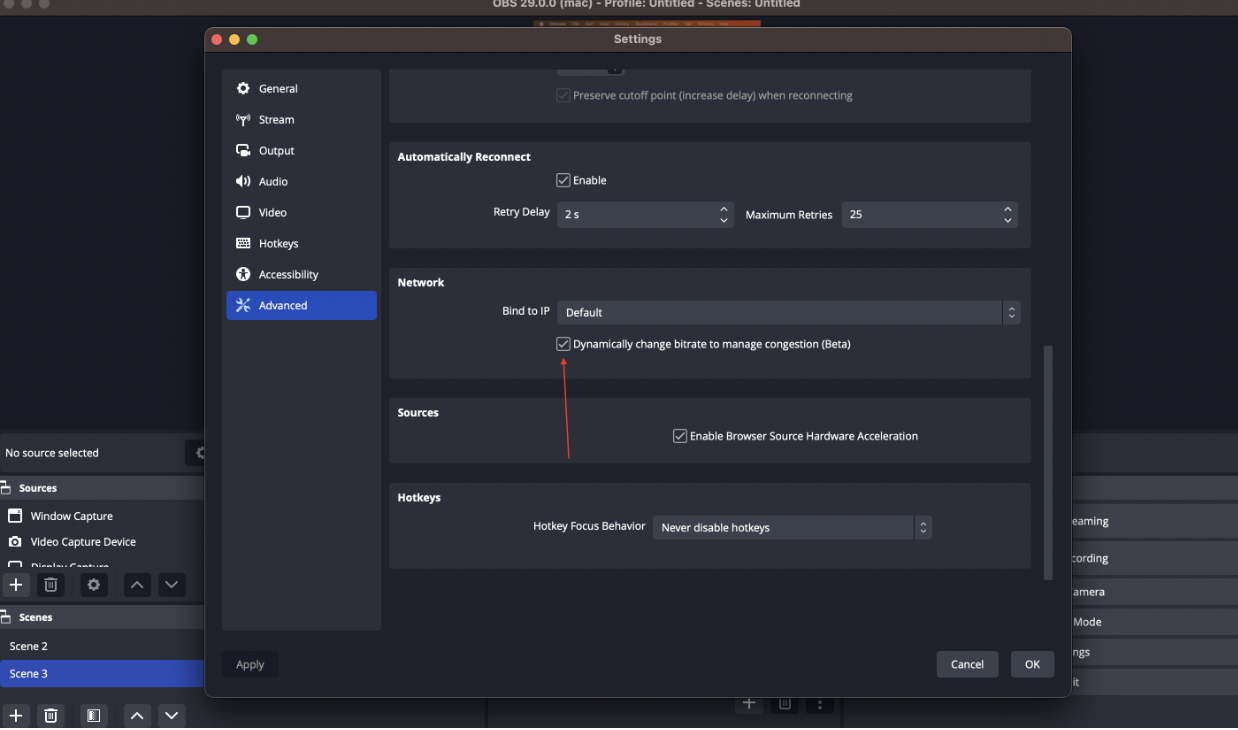Viewport: 1238px width, 730px height.
Task: Open the Bind to IP dropdown
Action: 789,312
